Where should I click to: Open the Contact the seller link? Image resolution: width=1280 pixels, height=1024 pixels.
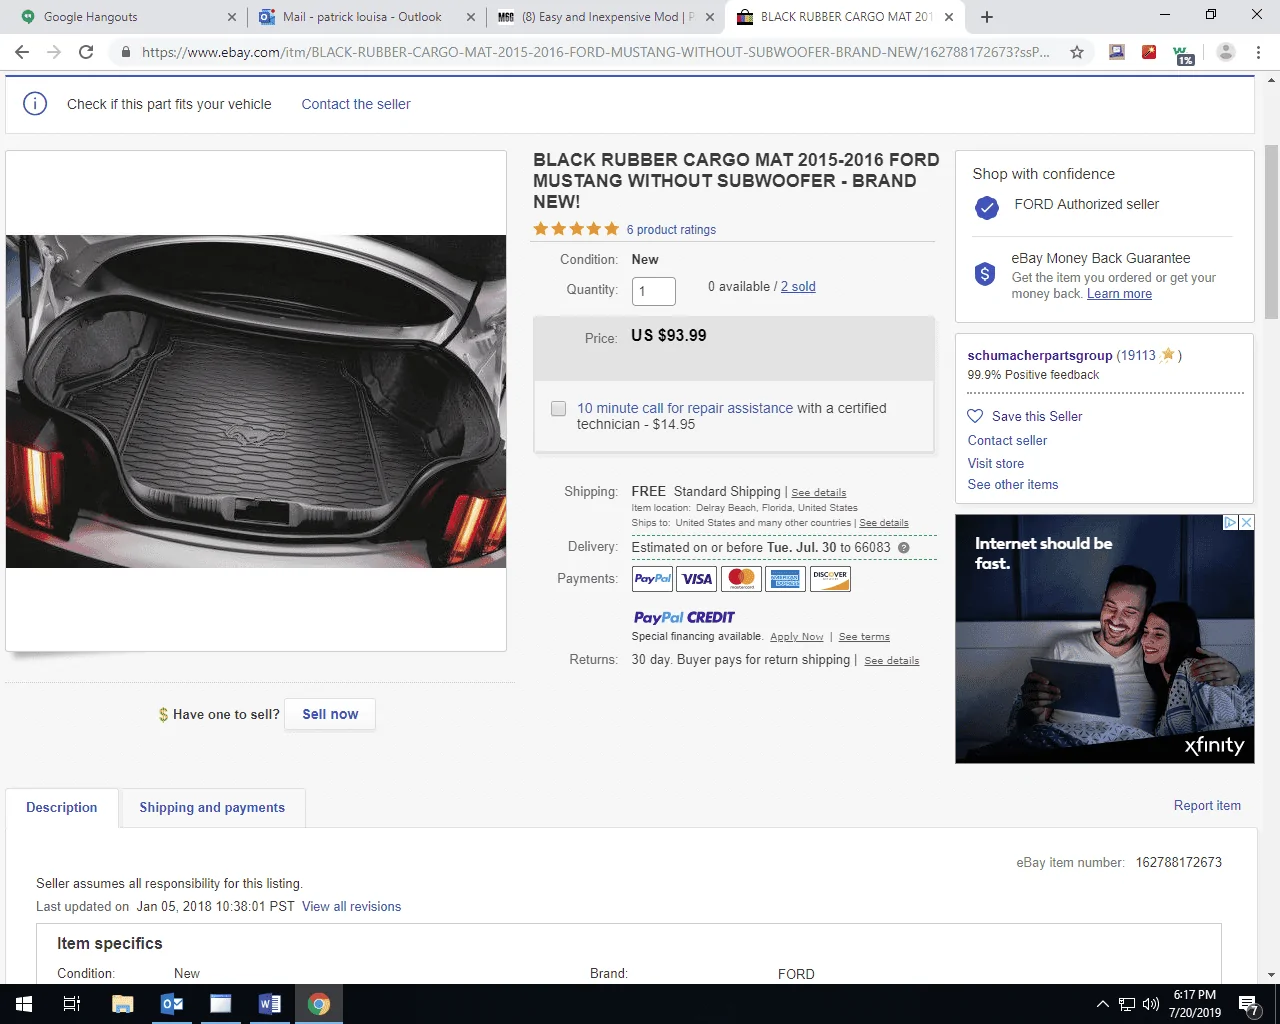356,104
